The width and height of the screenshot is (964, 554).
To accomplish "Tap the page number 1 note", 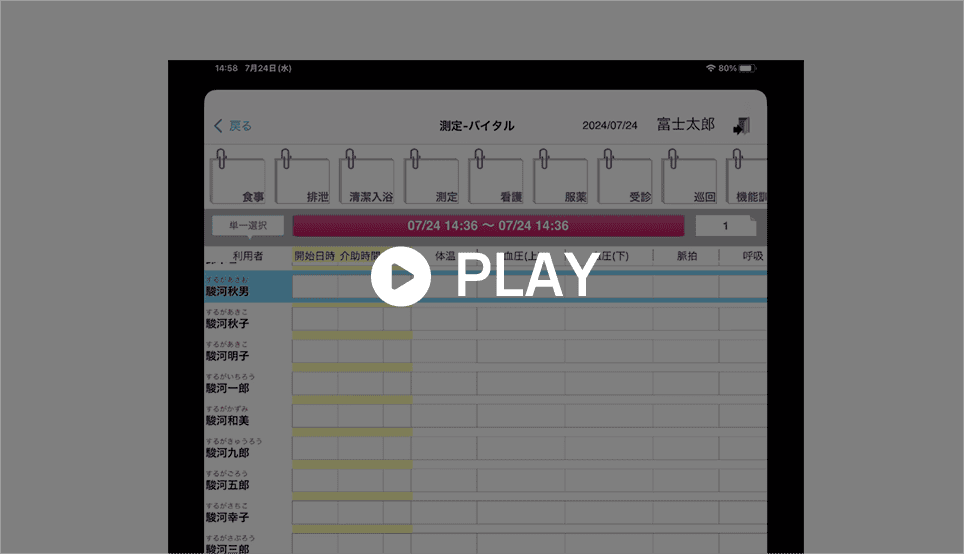I will point(725,226).
